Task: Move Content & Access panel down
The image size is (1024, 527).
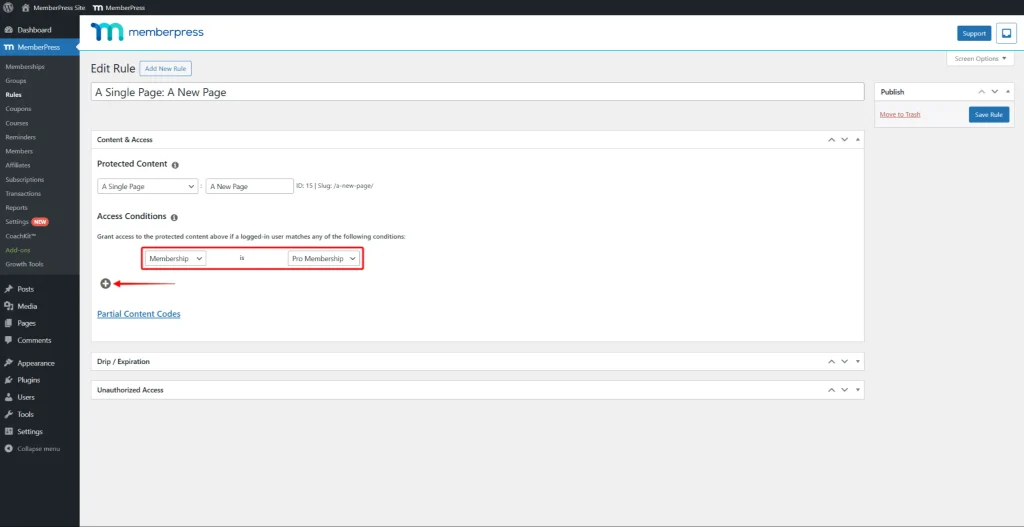Action: pos(844,140)
